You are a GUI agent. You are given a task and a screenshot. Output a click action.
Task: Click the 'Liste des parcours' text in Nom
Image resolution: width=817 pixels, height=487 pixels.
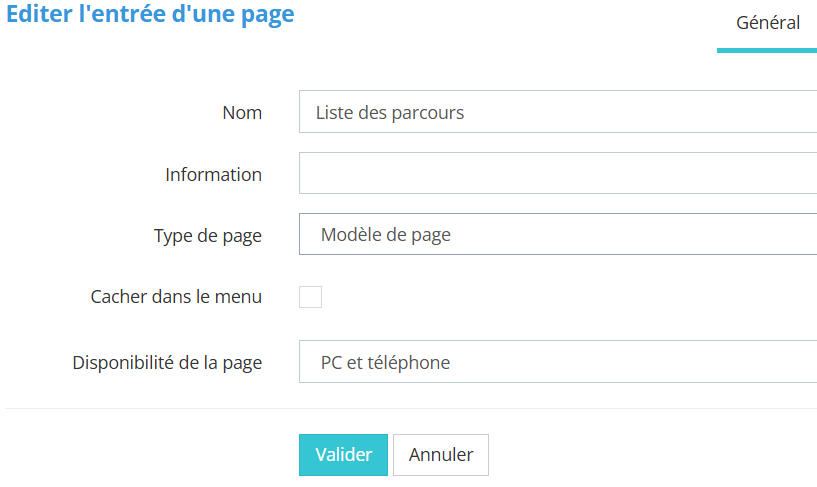pyautogui.click(x=390, y=113)
